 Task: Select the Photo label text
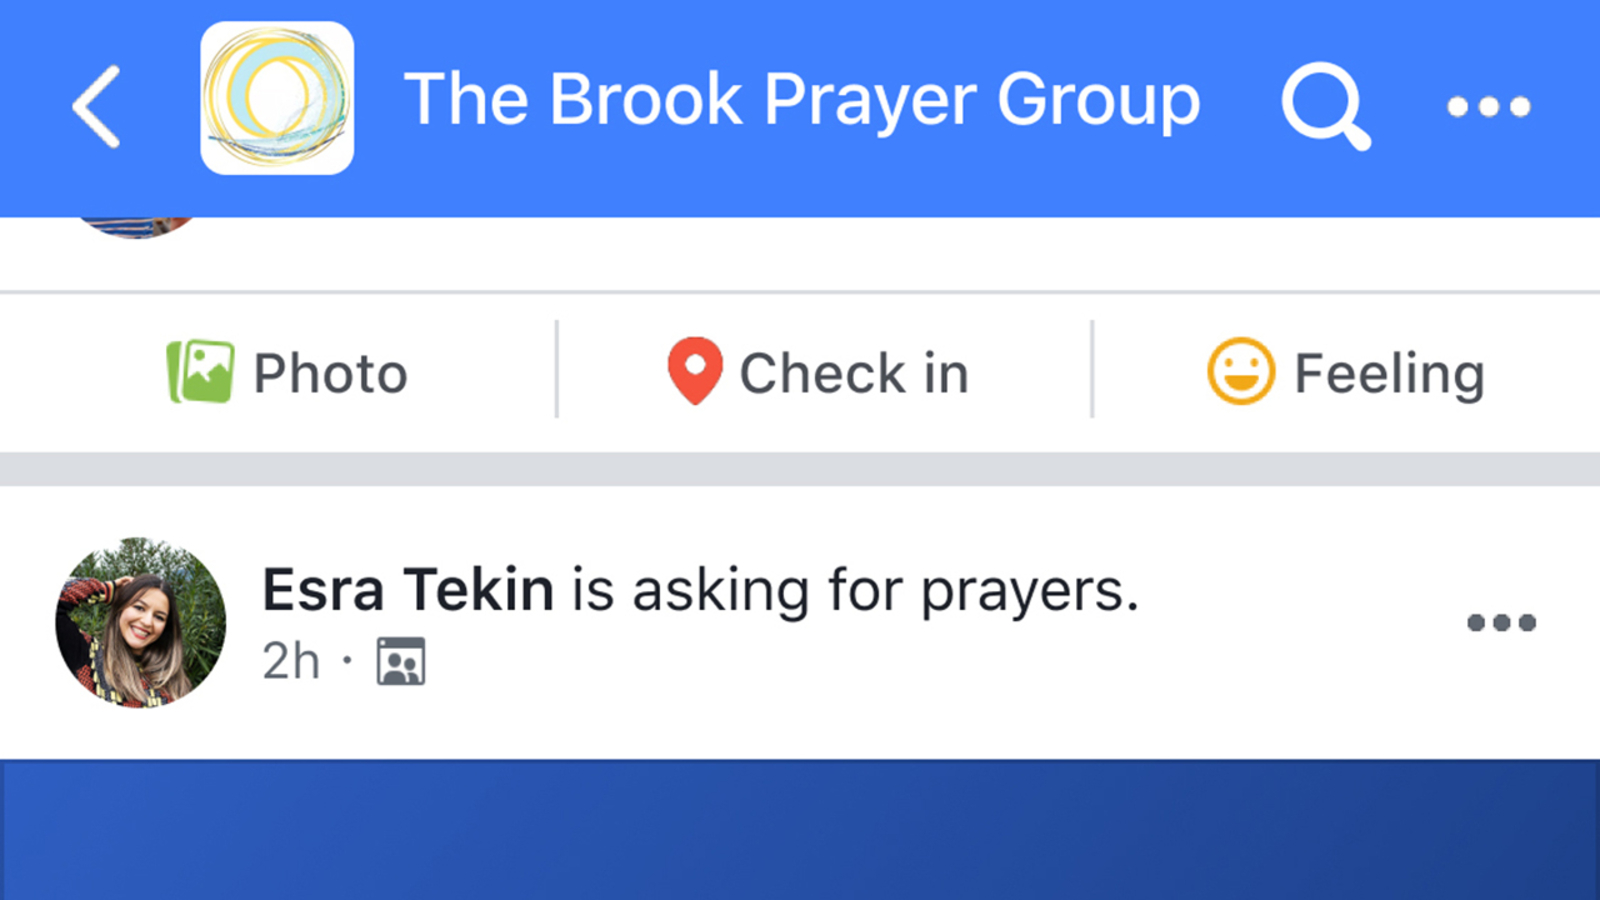(x=330, y=374)
